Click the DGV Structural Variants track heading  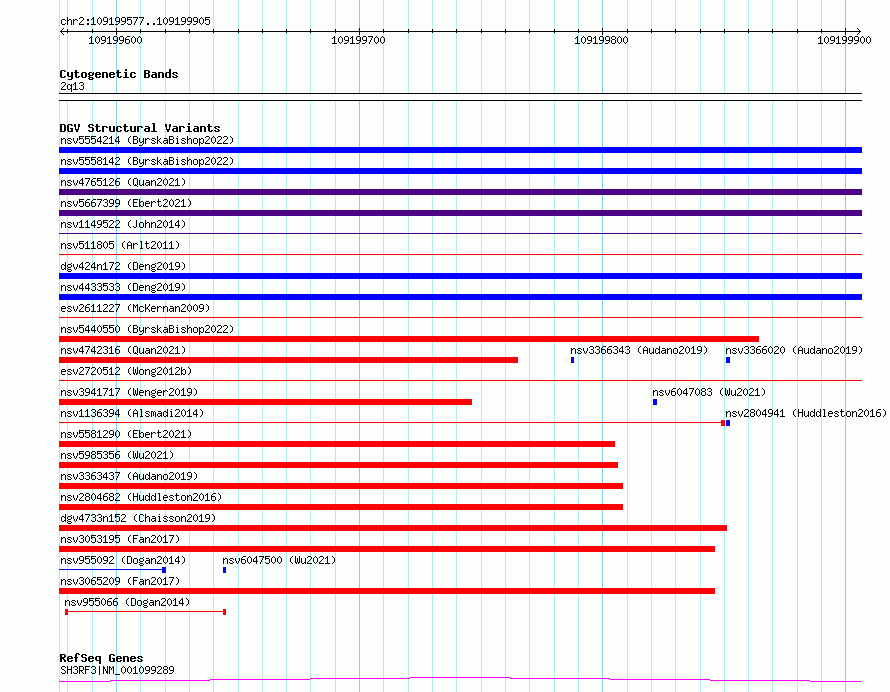click(x=140, y=128)
